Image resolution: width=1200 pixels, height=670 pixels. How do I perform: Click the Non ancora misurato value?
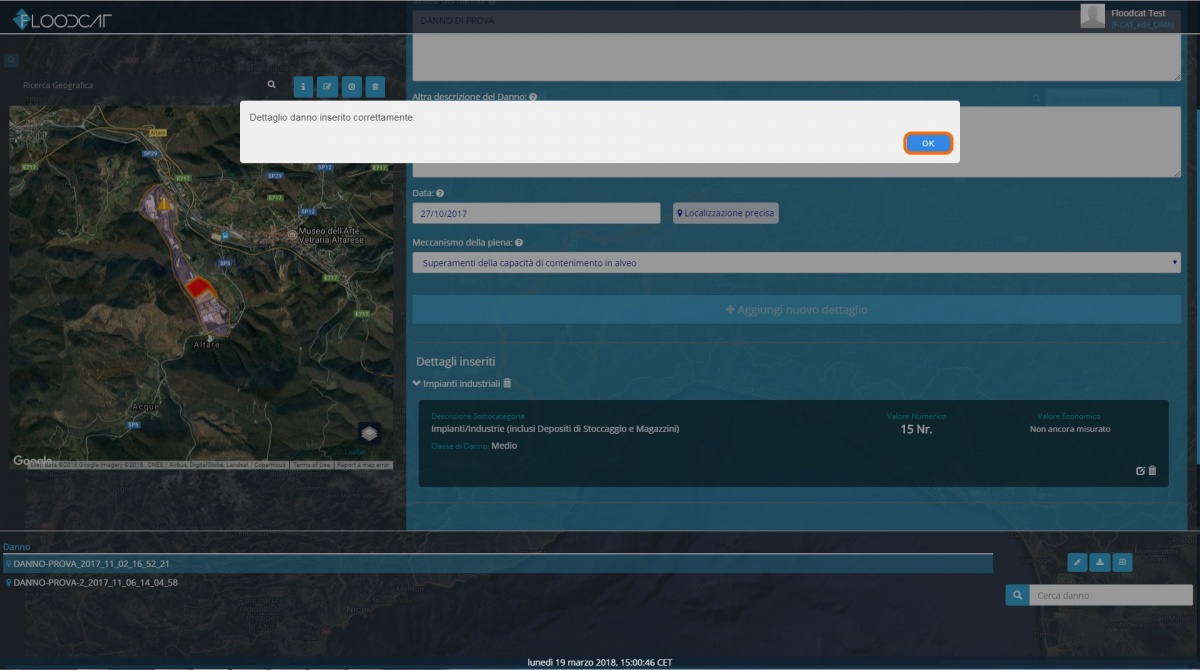tap(1070, 429)
